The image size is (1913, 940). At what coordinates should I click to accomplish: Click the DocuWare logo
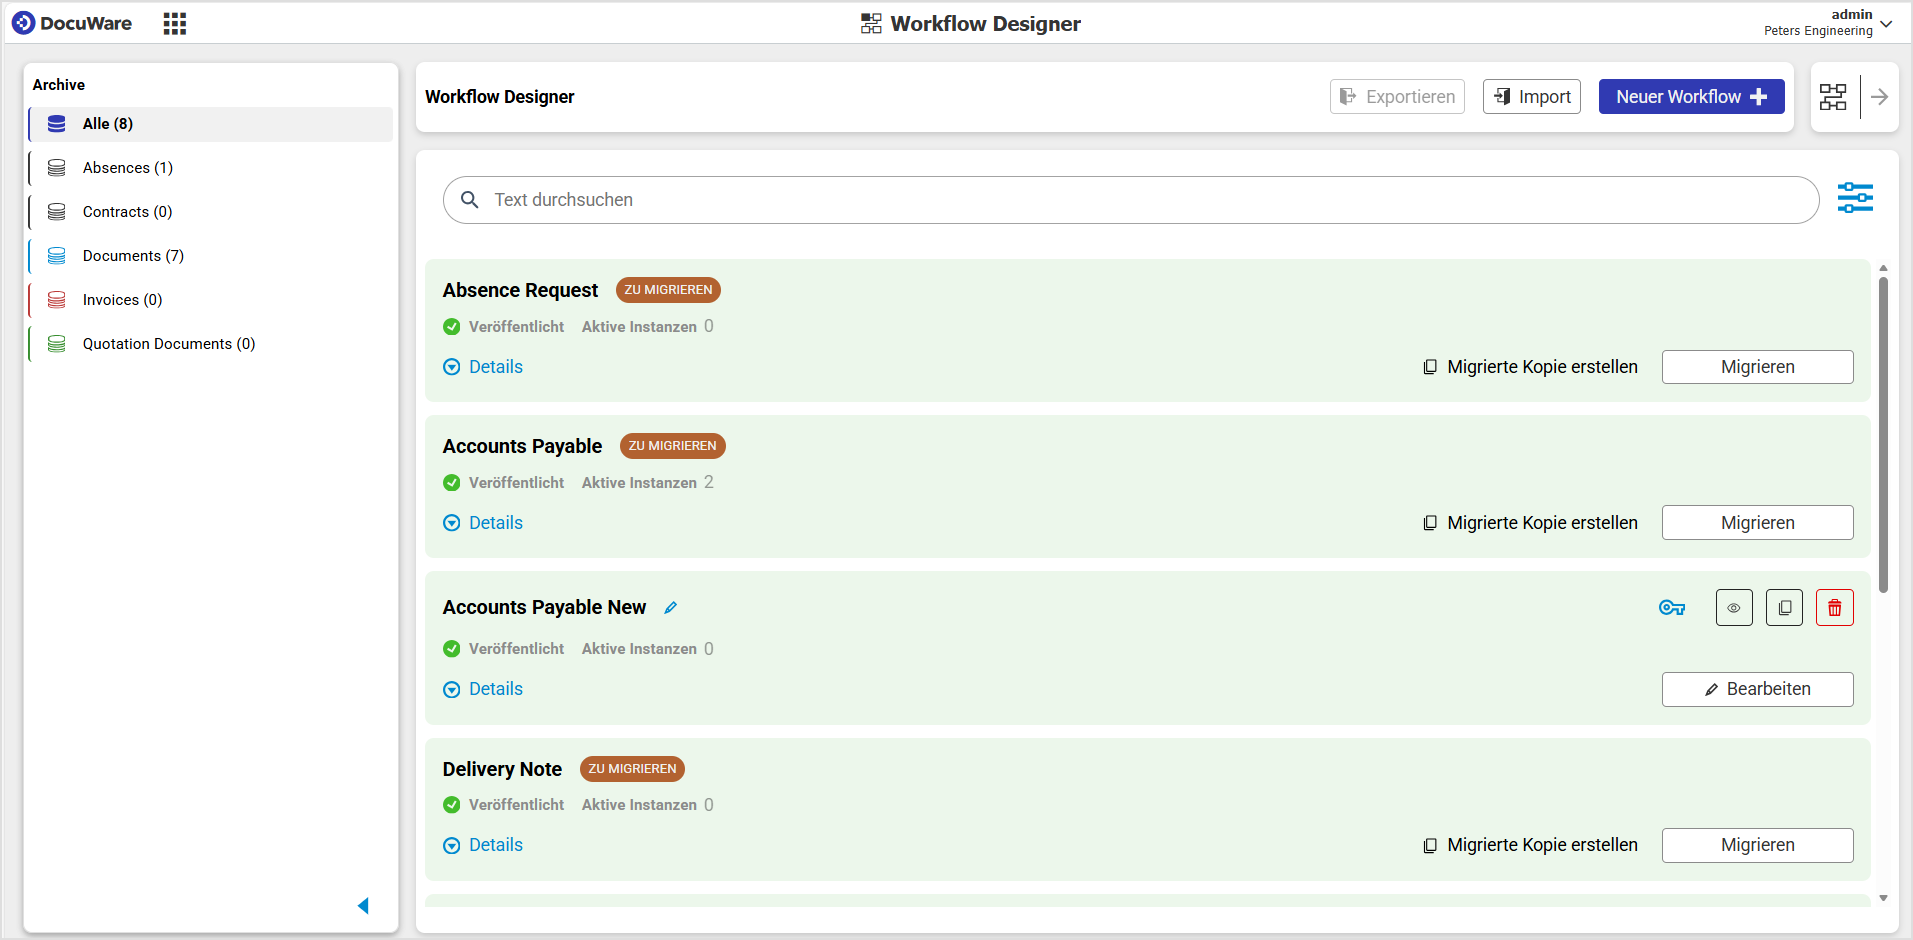72,23
